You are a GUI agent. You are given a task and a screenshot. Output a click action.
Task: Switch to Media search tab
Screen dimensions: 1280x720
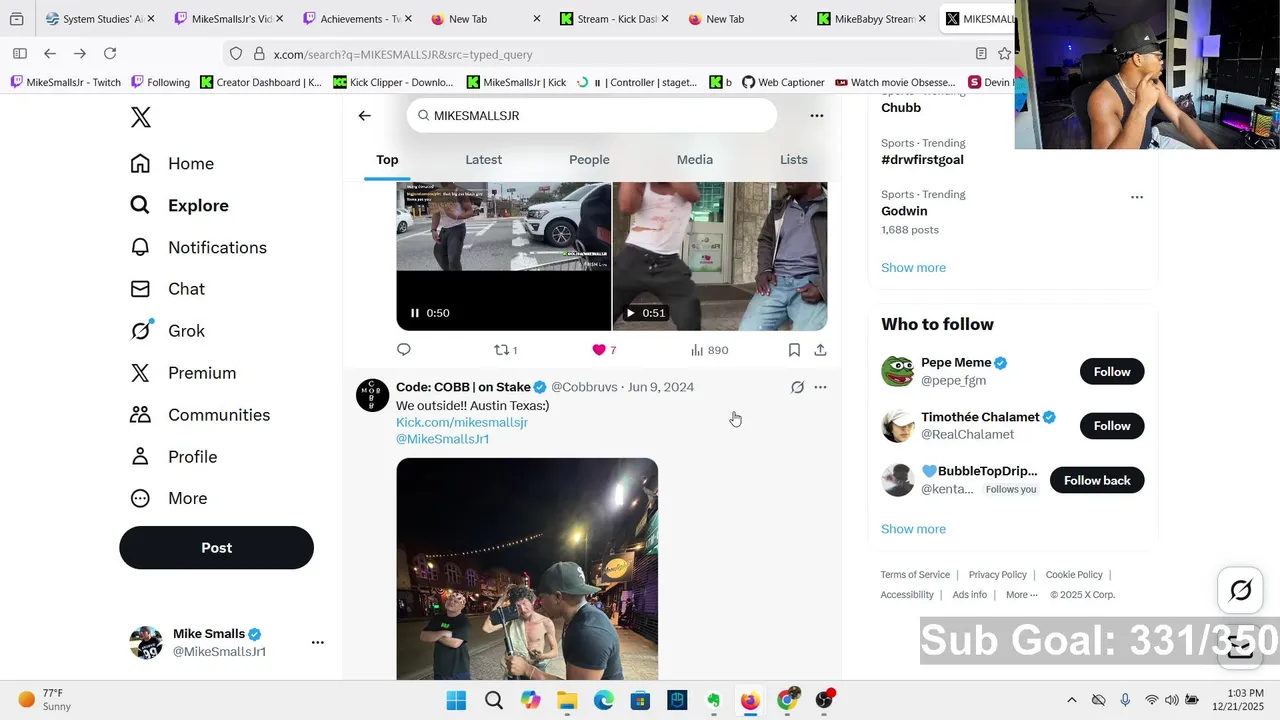click(x=694, y=160)
